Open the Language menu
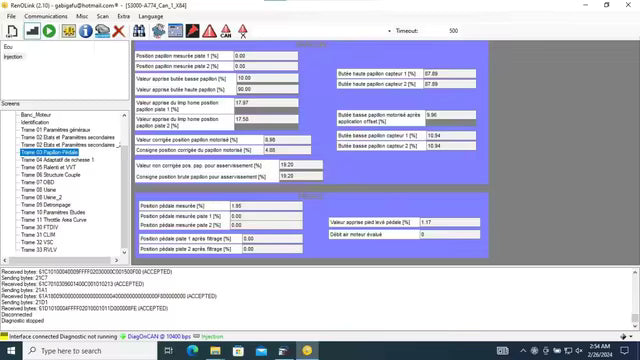Viewport: 640px width, 360px height. 151,16
